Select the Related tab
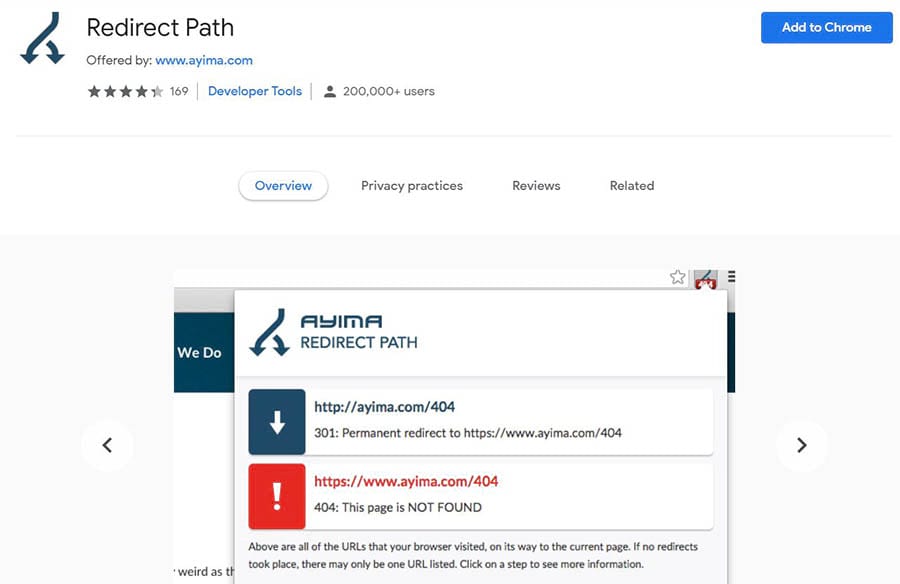 [632, 186]
